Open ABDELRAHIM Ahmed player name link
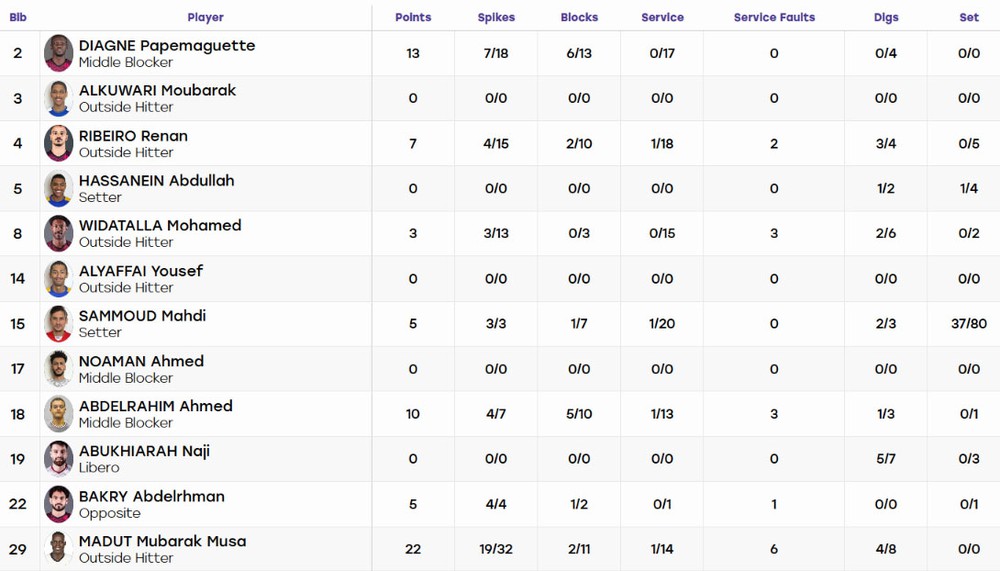Screen dimensions: 1000x571 coord(156,406)
